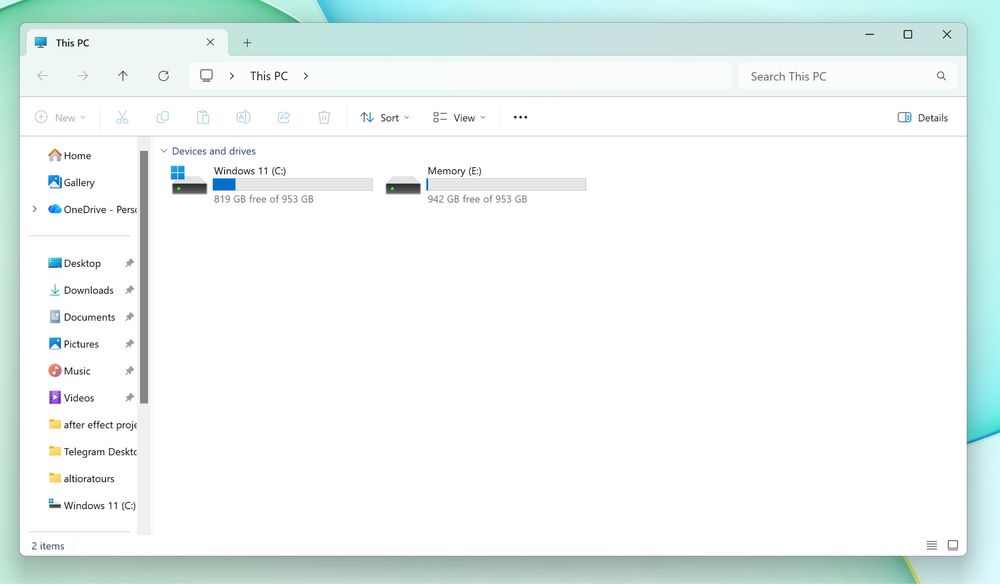Viewport: 1000px width, 584px height.
Task: Unpin Music using its pin icon
Action: [x=129, y=370]
